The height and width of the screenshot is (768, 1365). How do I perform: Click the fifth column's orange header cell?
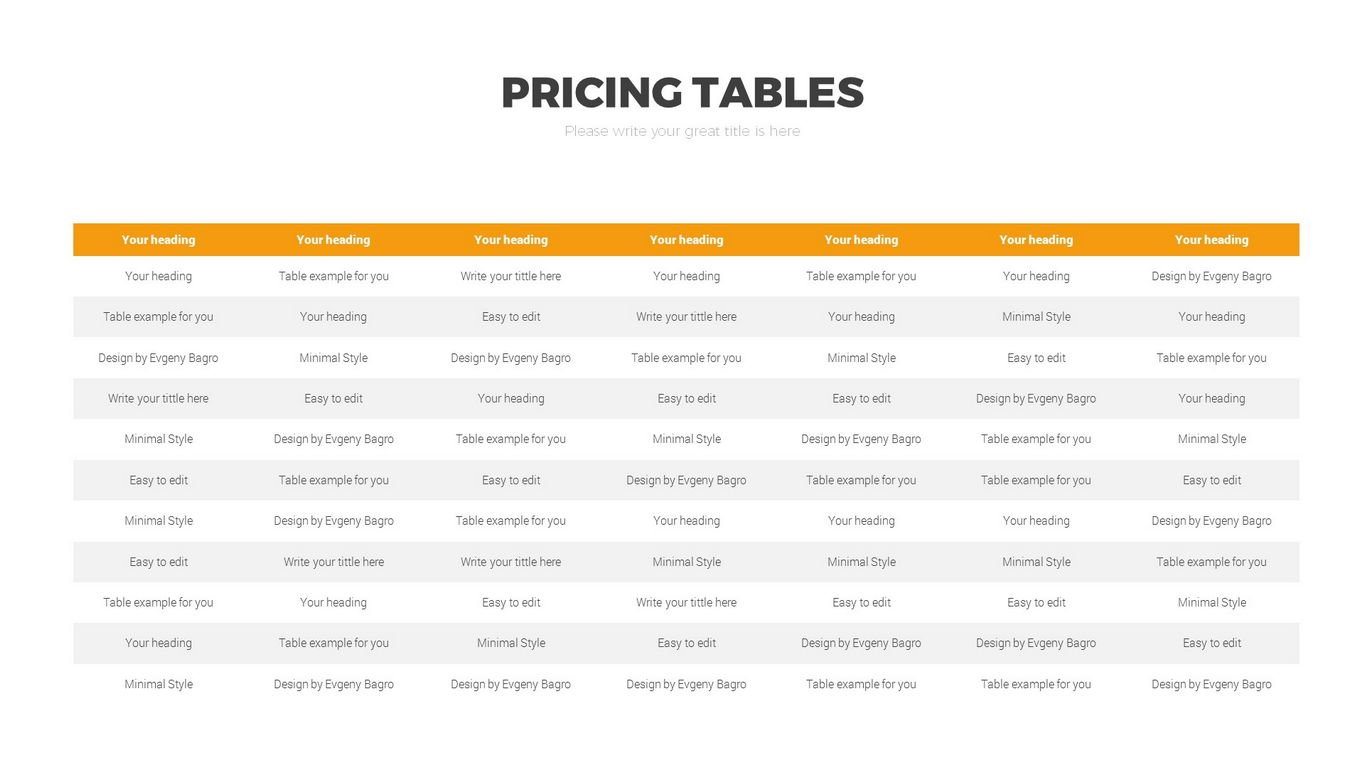point(861,240)
